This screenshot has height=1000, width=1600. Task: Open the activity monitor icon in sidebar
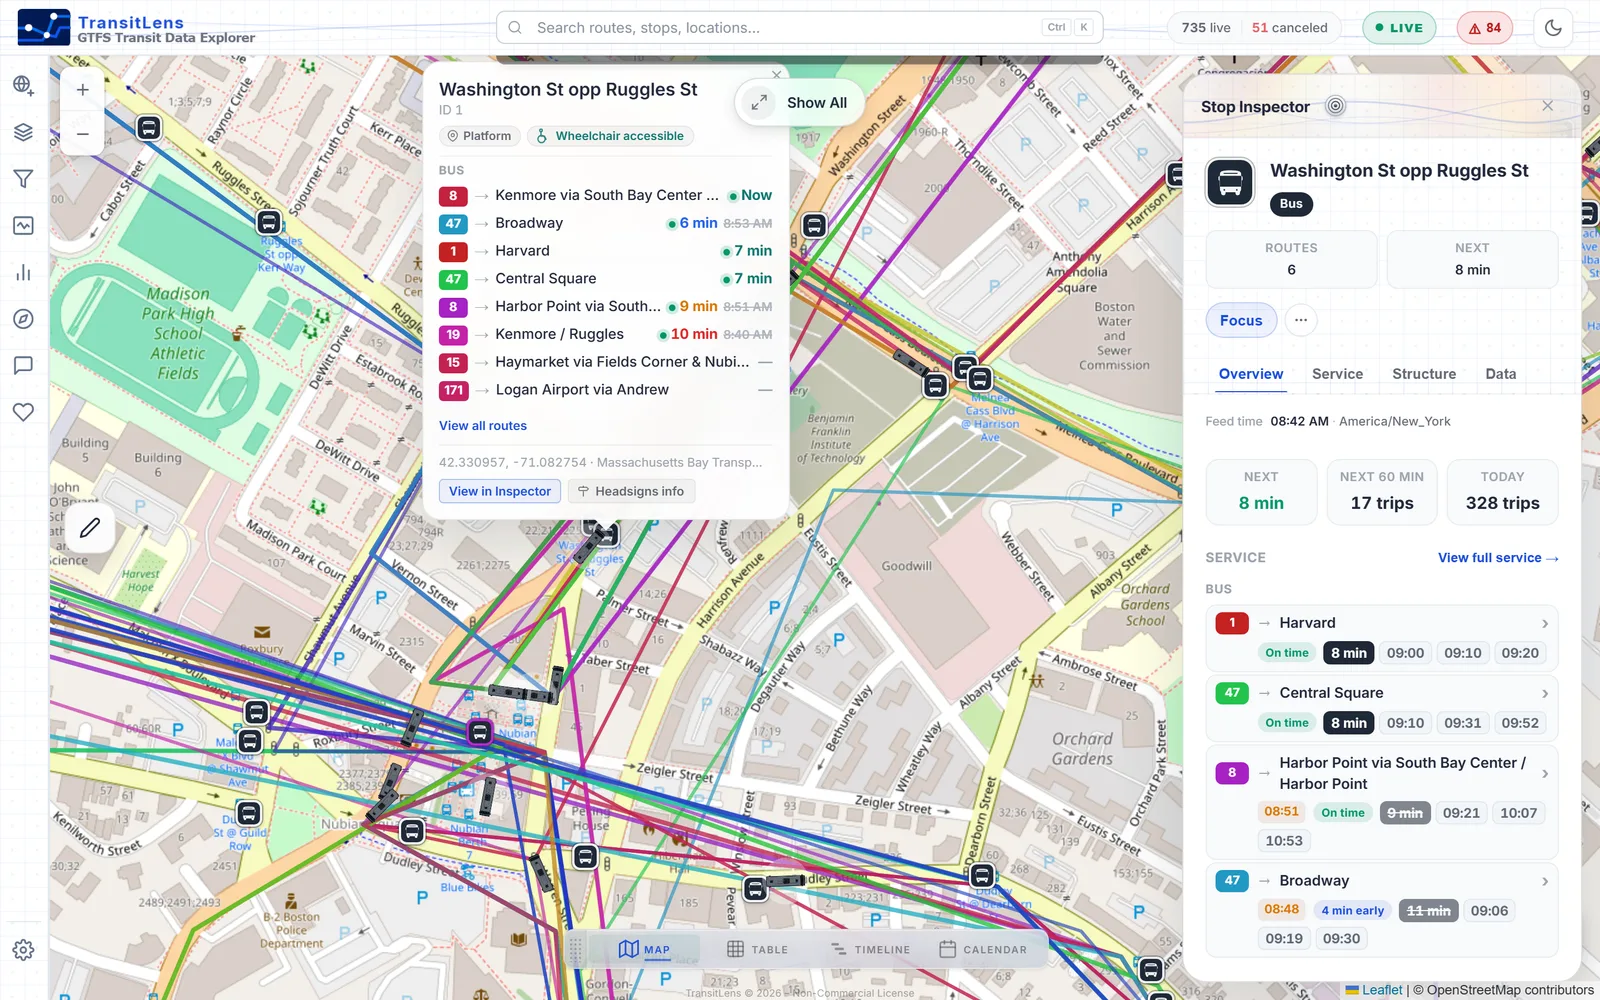point(23,226)
